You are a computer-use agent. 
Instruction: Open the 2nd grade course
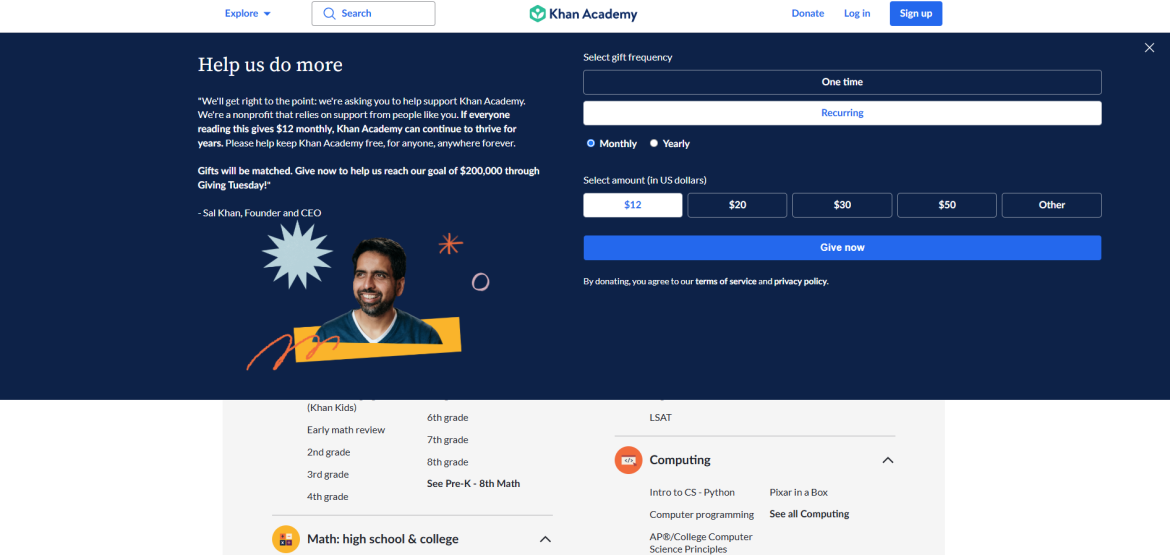point(328,452)
